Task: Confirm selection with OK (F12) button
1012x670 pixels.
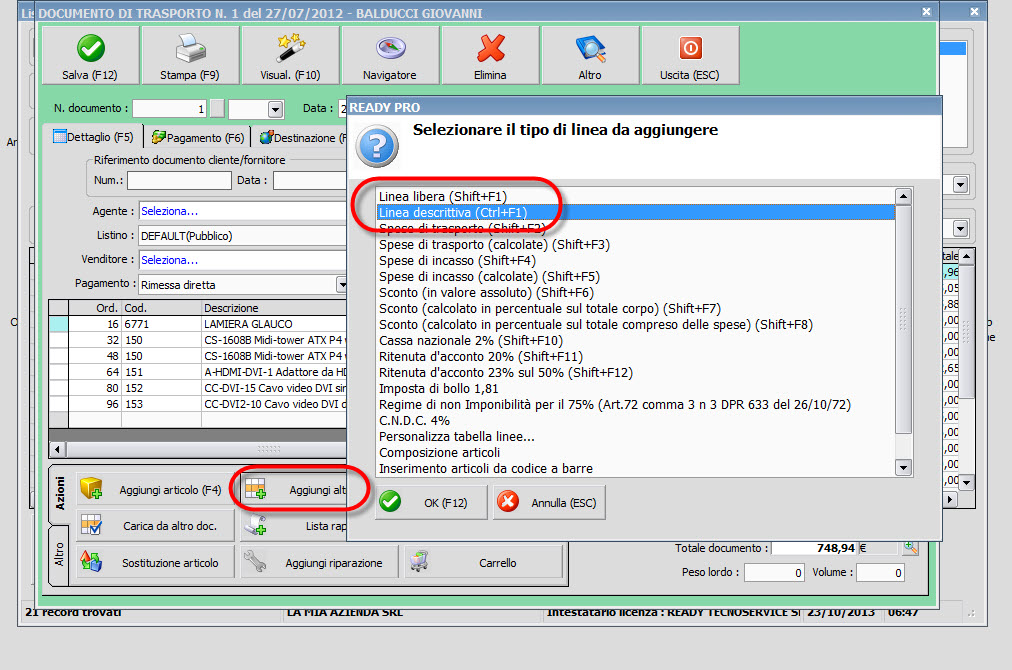Action: click(x=430, y=502)
